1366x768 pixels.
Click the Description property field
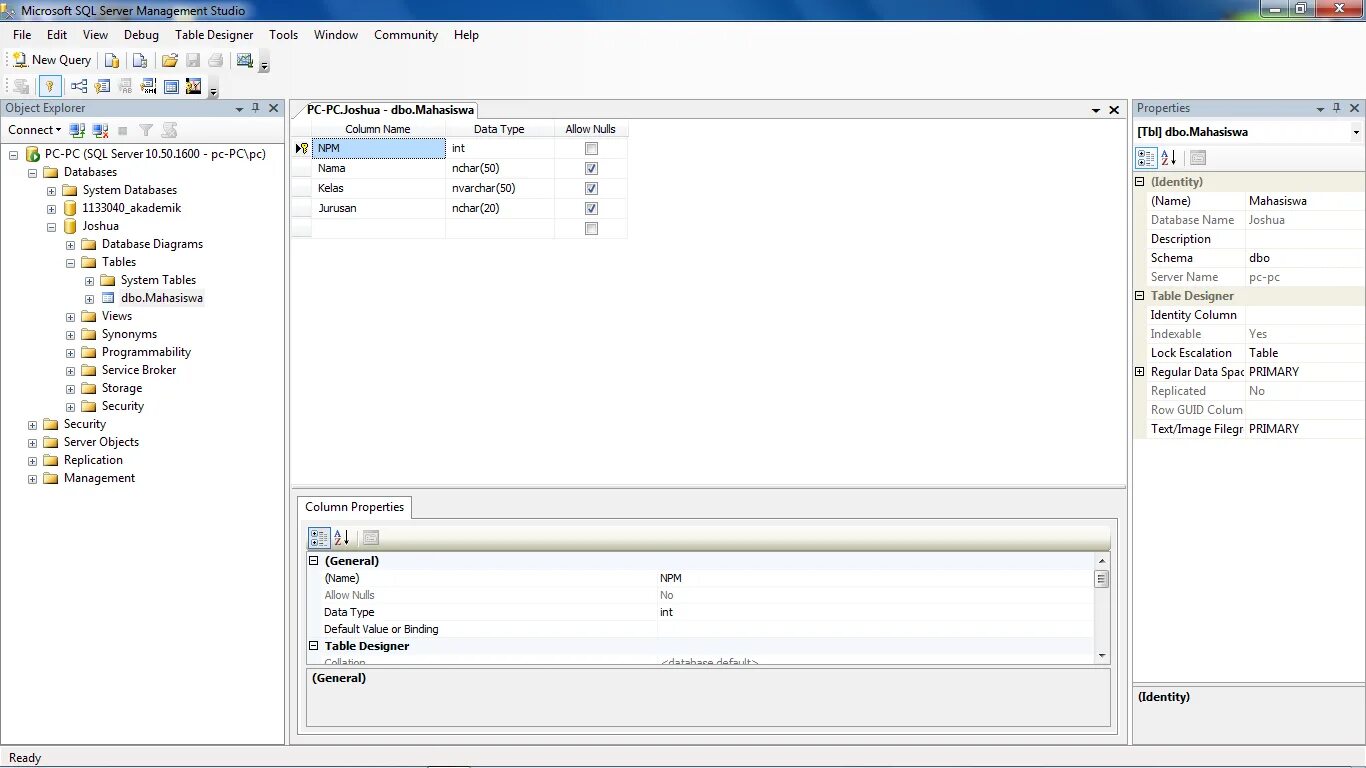point(1305,239)
